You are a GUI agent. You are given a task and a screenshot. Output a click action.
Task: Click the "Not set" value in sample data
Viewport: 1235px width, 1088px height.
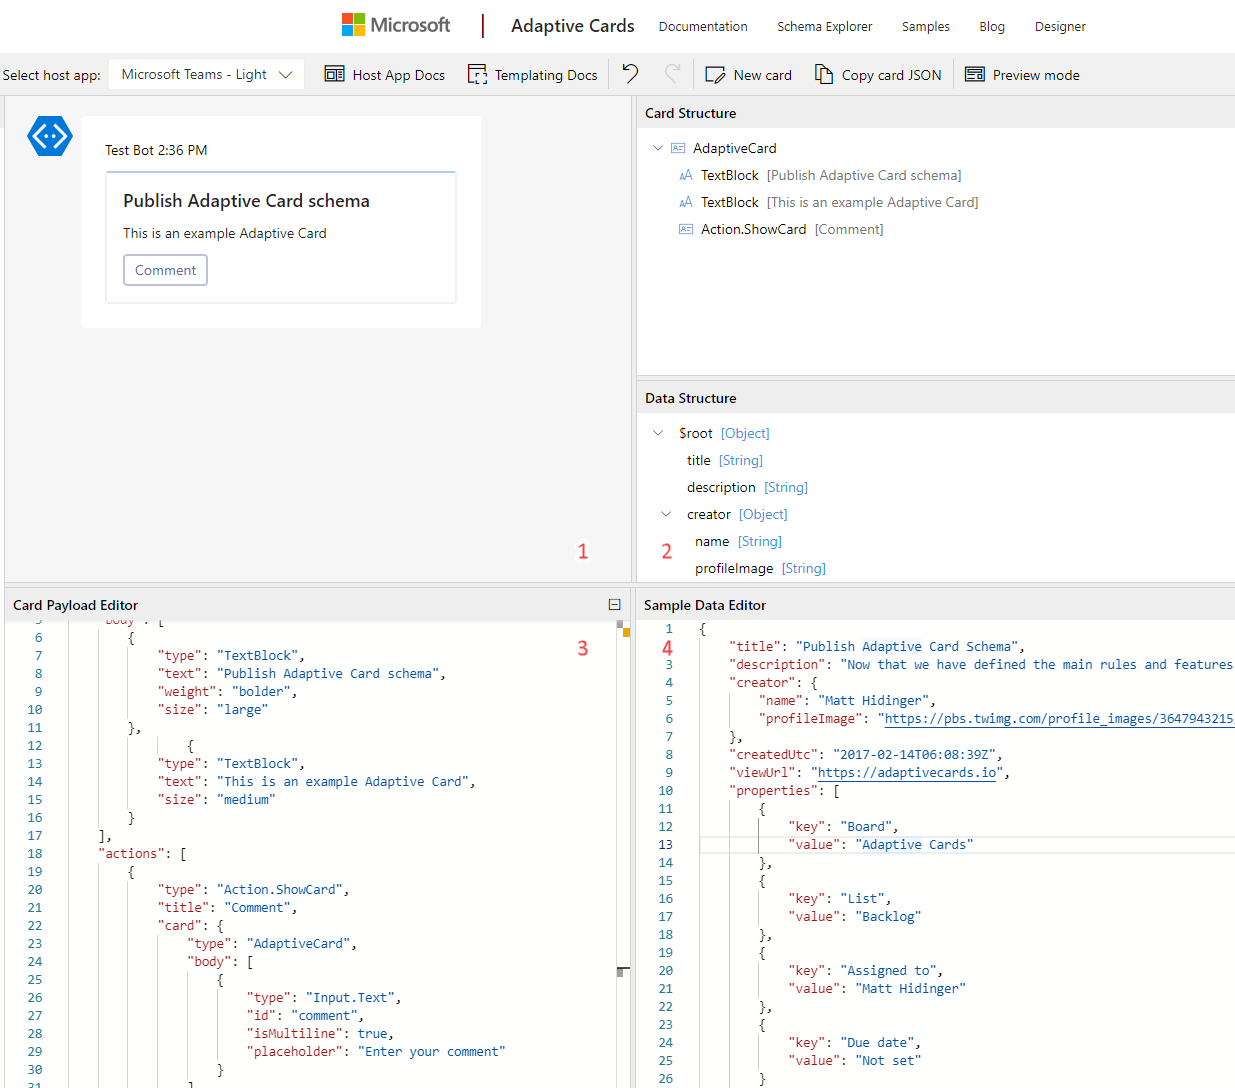(888, 1061)
